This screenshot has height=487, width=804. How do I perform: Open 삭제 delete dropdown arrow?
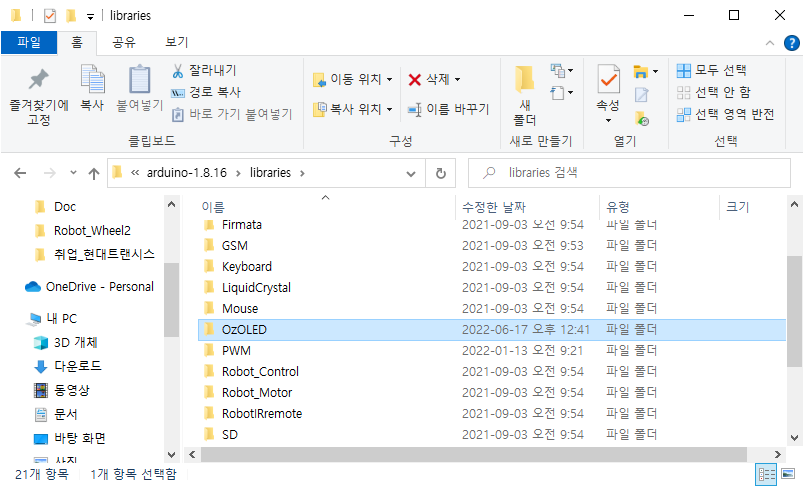click(x=457, y=79)
